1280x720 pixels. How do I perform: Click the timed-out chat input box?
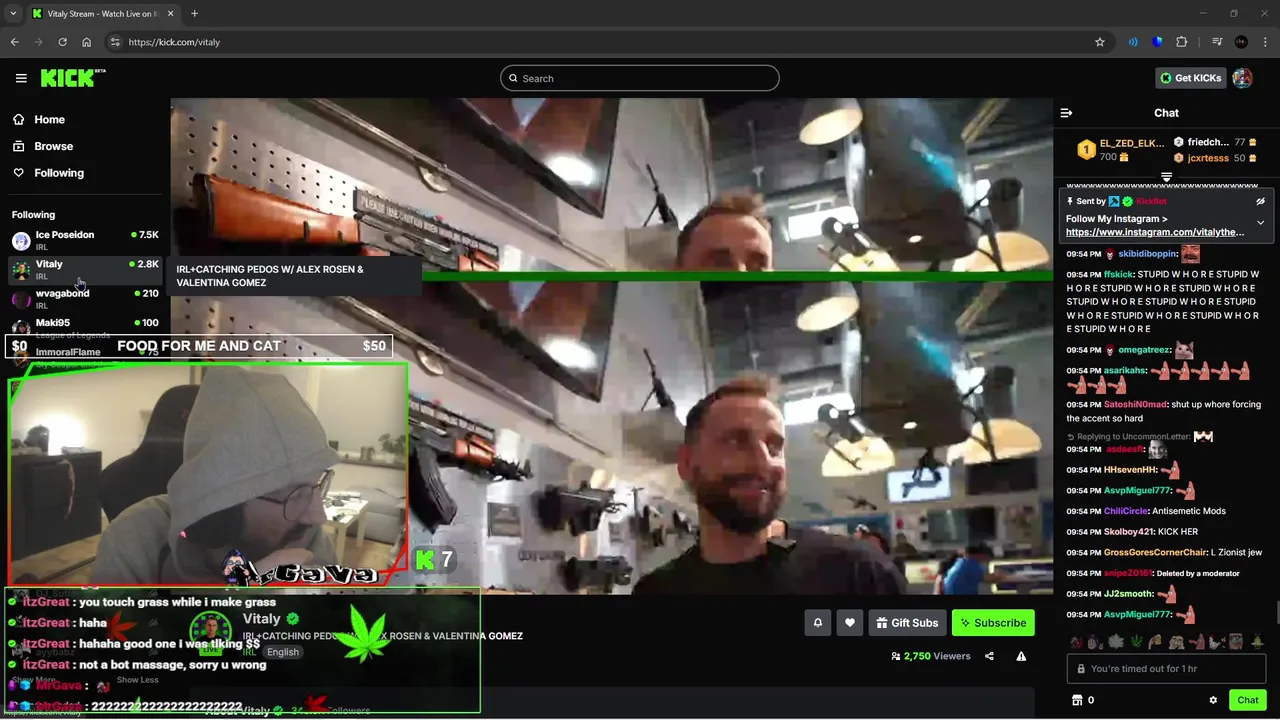pyautogui.click(x=1166, y=668)
